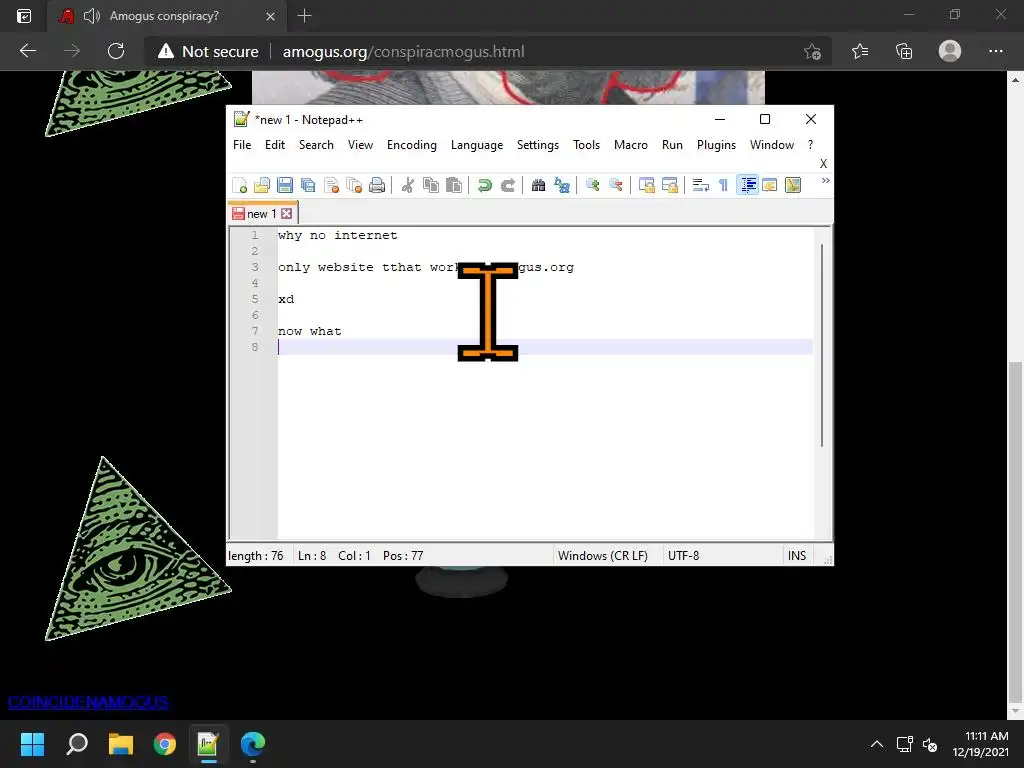Open the Replace dialog icon
The height and width of the screenshot is (768, 1024).
coord(562,185)
